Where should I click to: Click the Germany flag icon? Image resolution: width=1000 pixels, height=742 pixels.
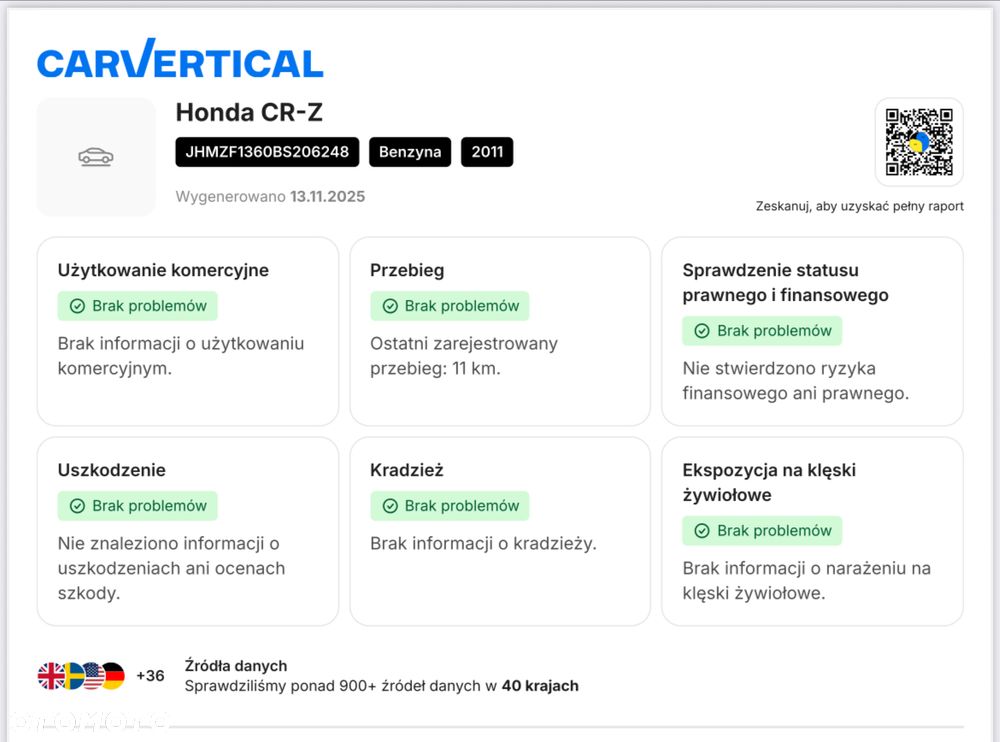[x=113, y=676]
